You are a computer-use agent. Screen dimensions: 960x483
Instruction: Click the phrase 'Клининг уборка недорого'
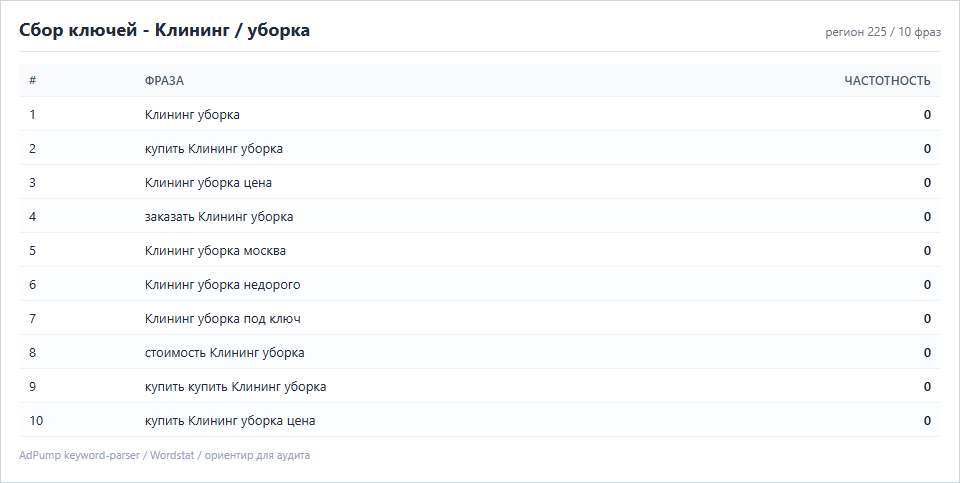222,285
